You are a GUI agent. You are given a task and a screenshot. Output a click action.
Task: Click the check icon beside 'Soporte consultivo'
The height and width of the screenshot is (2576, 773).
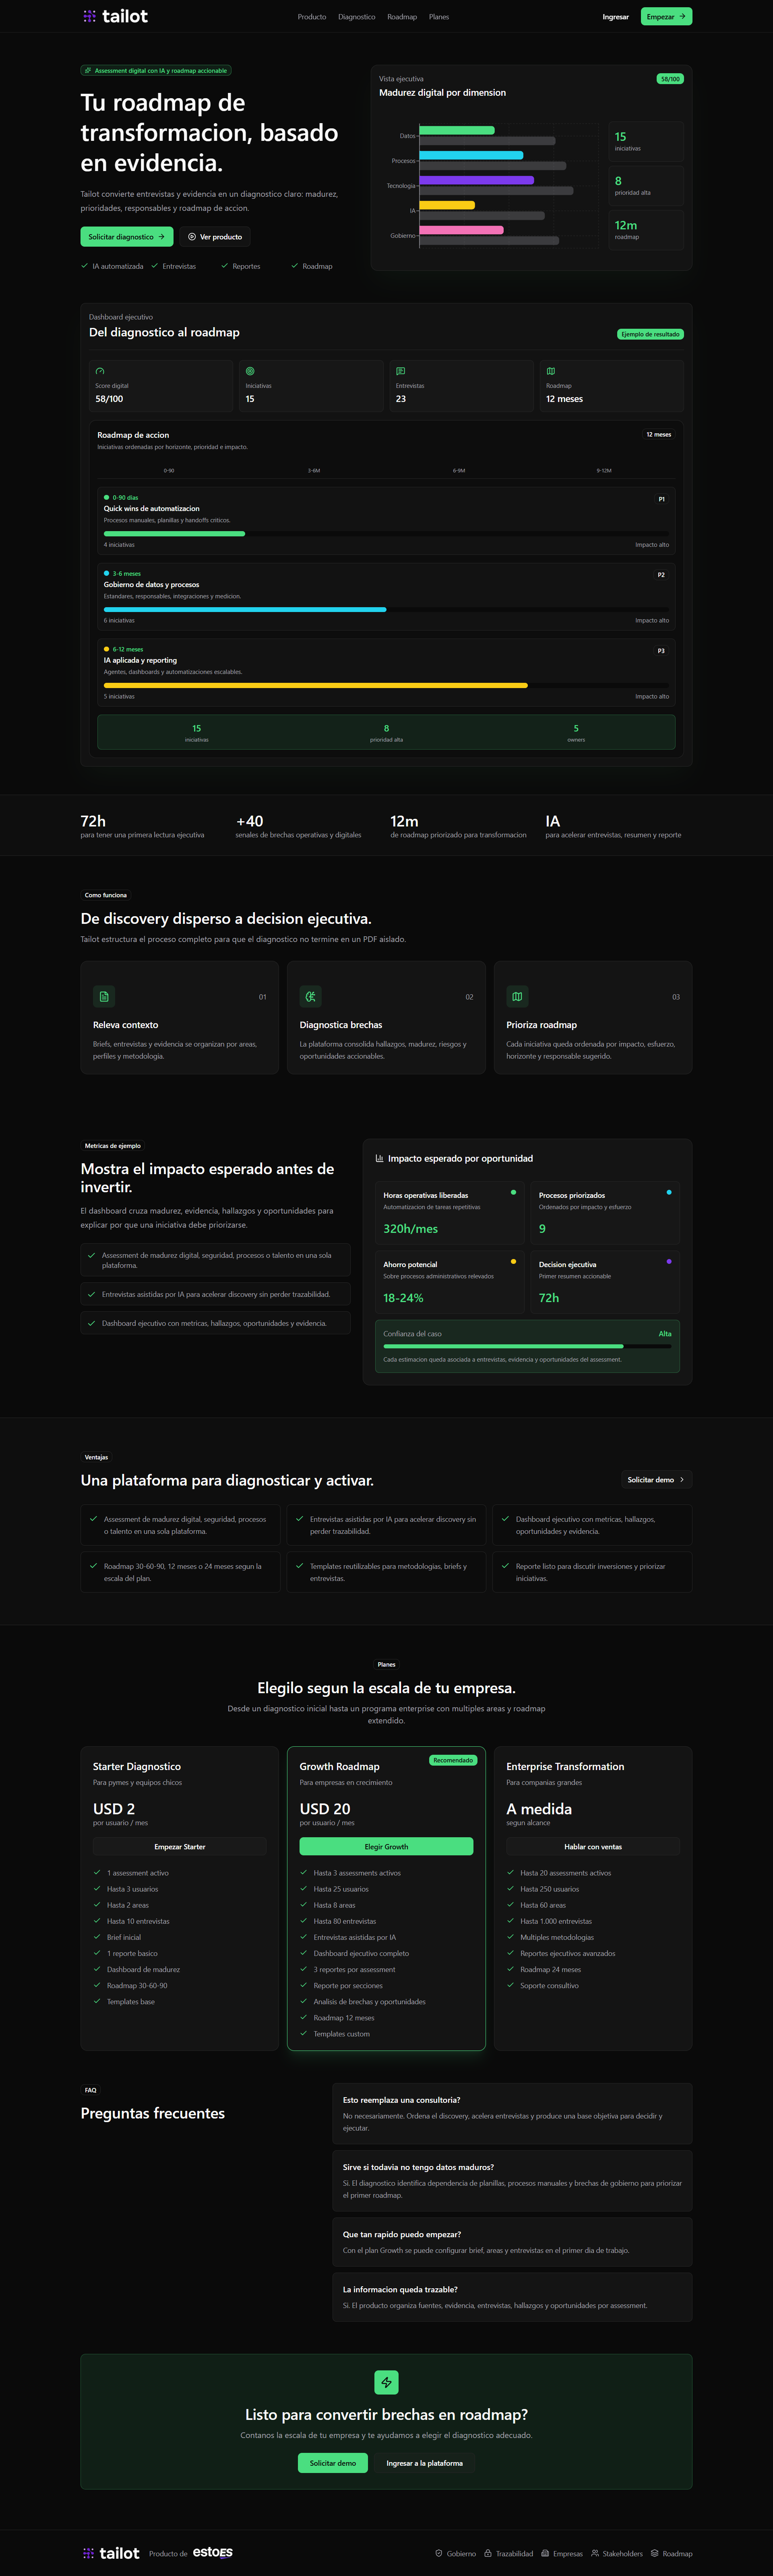(x=510, y=1985)
